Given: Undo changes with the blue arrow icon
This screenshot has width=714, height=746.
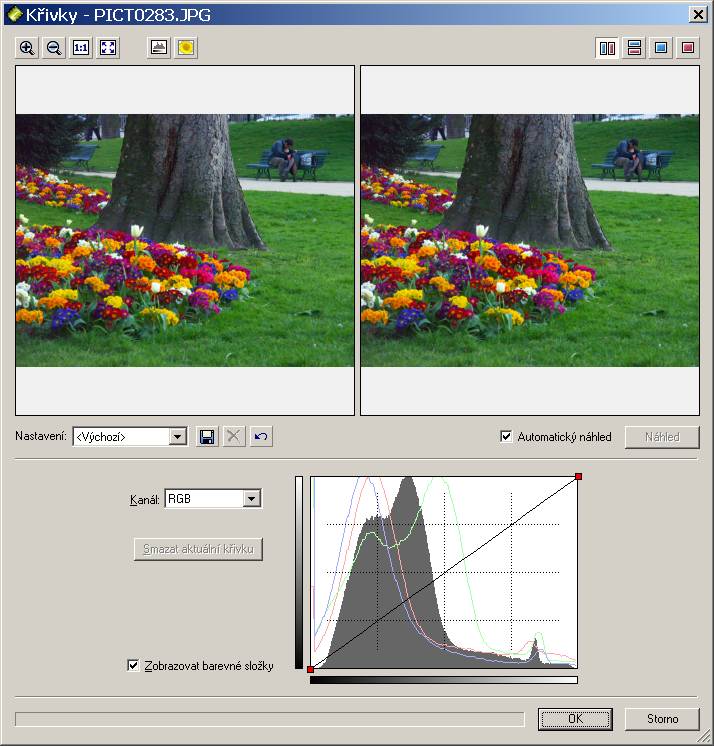Looking at the screenshot, I should pyautogui.click(x=261, y=436).
